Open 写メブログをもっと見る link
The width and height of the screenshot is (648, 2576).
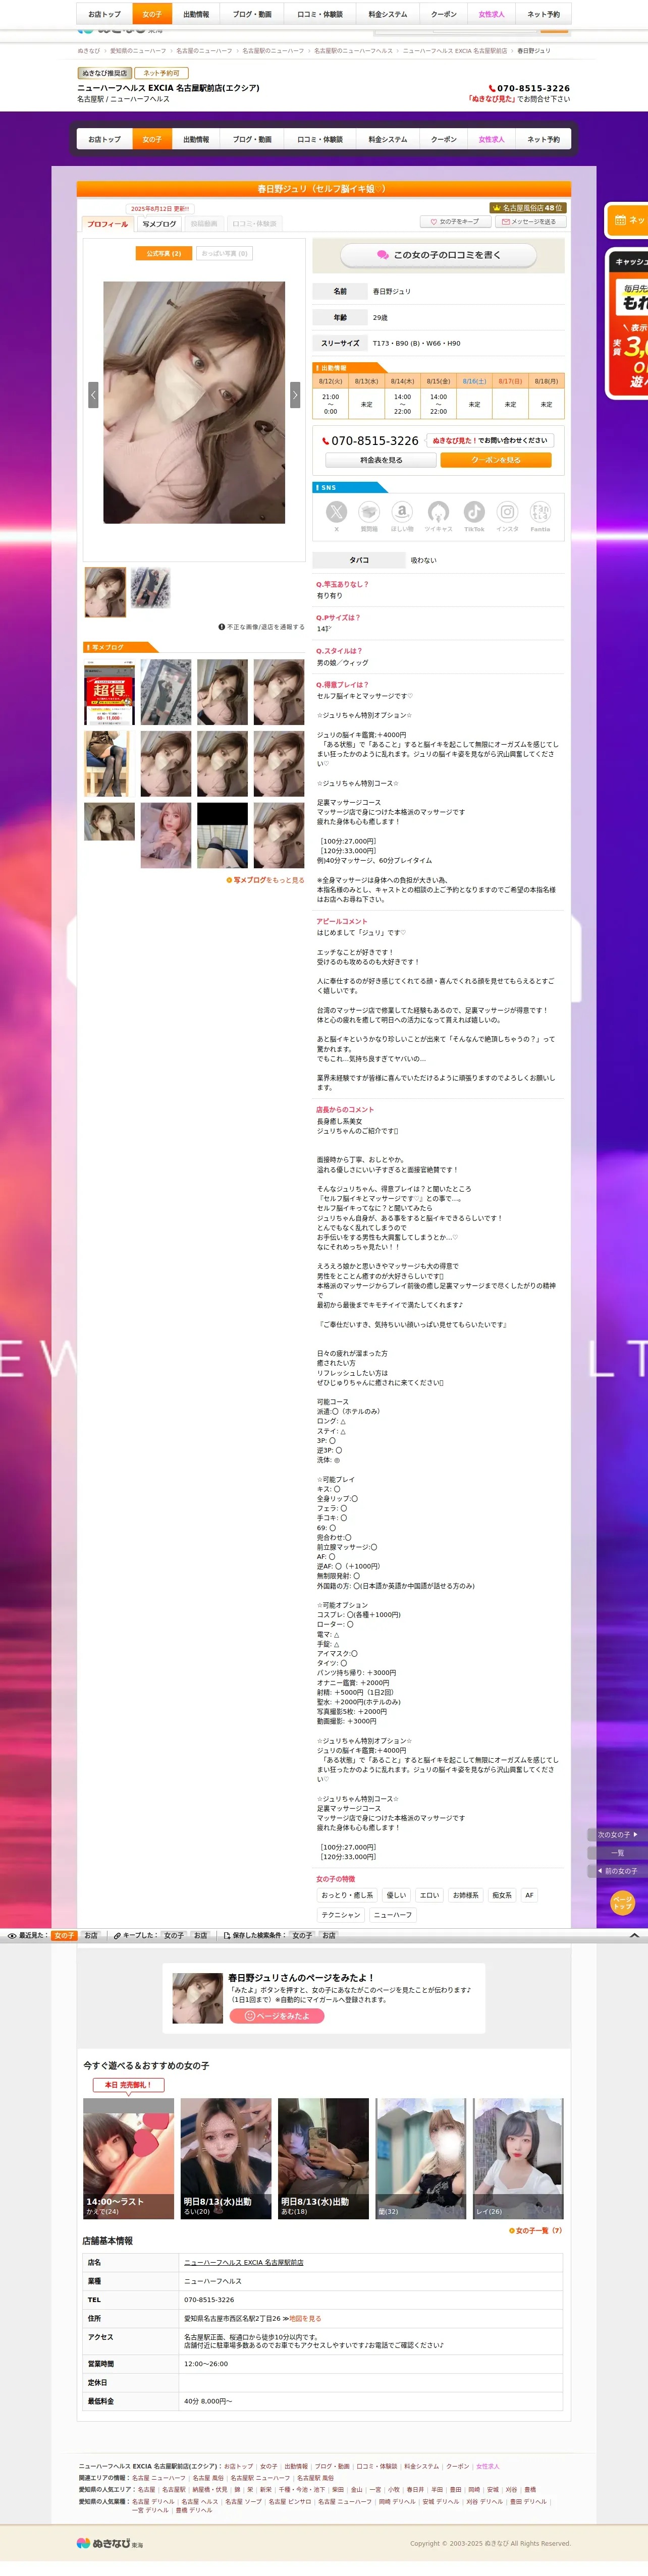click(x=265, y=880)
